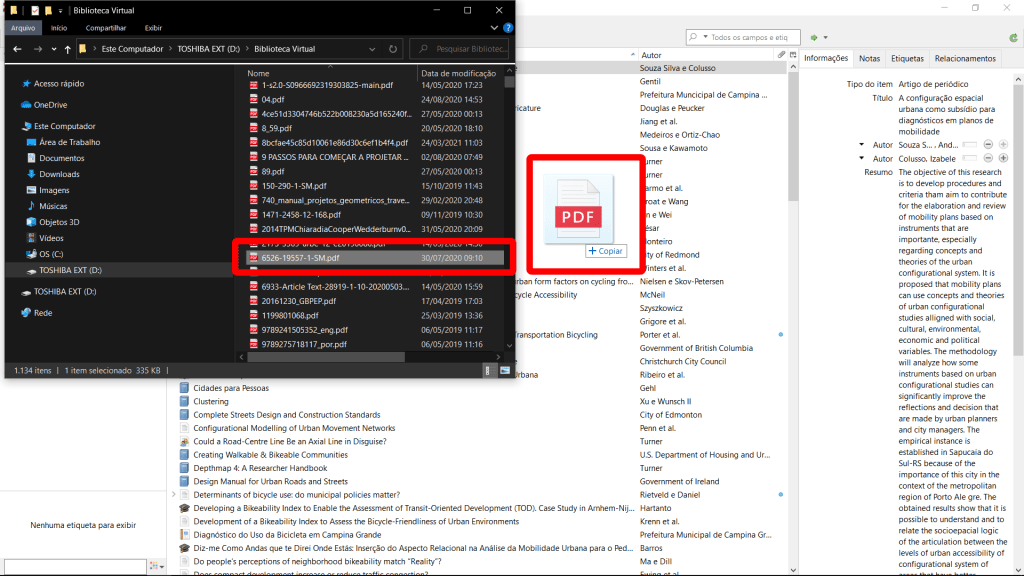
Task: Open the Notas tab
Action: tap(869, 59)
